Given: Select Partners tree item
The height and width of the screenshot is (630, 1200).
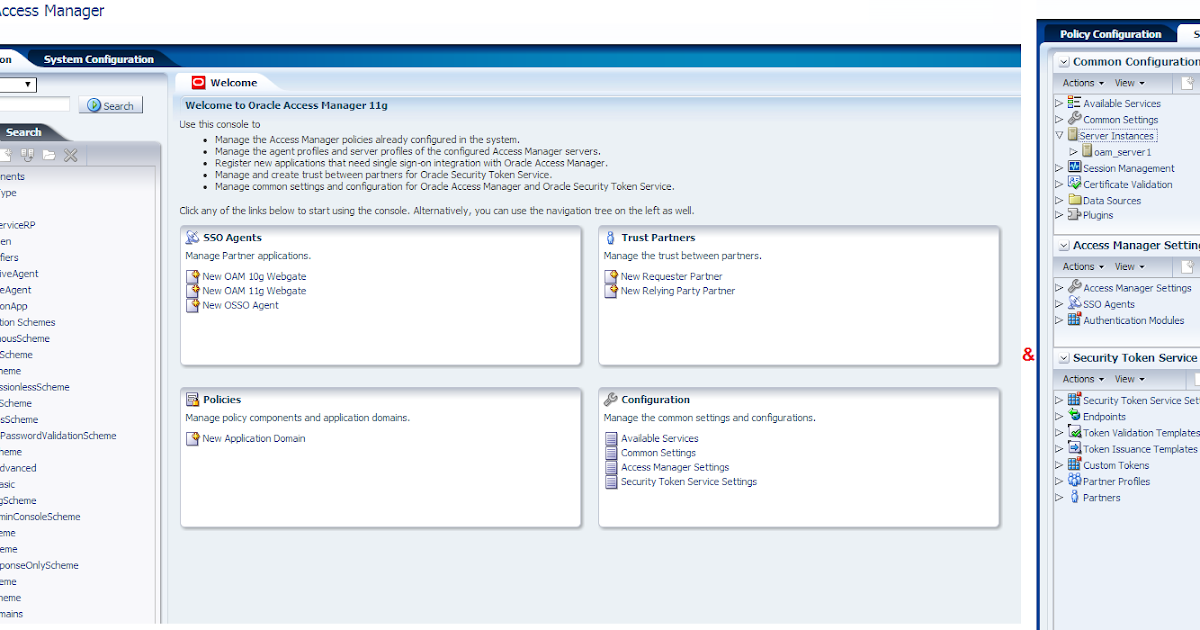Looking at the screenshot, I should click(x=1102, y=497).
